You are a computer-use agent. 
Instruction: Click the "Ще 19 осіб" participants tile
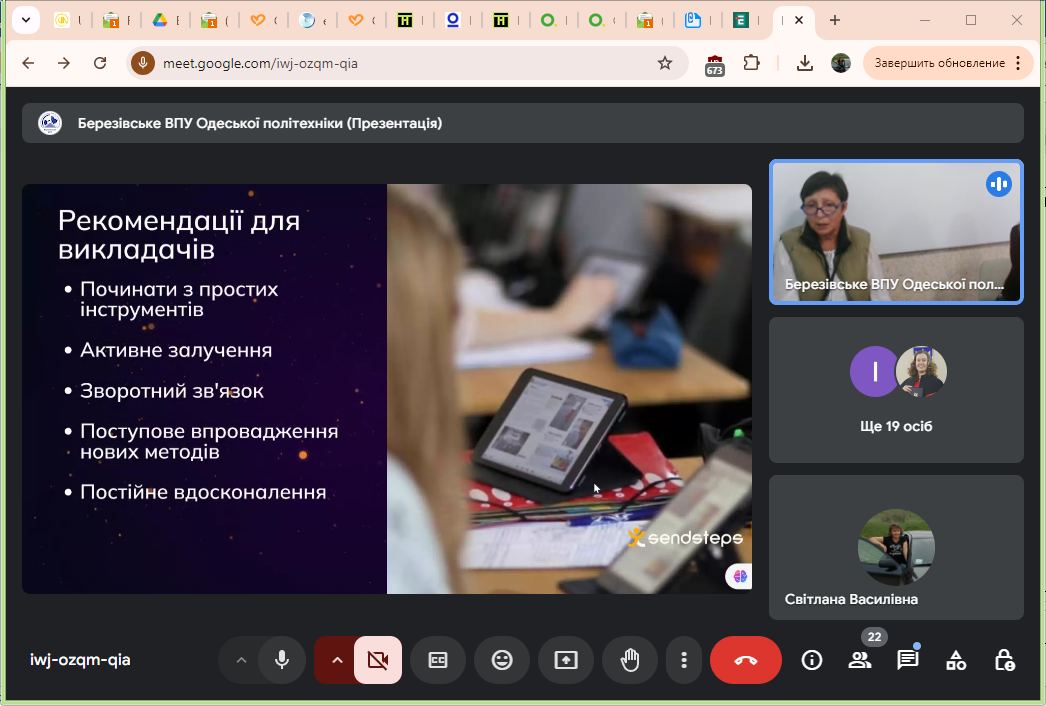895,390
